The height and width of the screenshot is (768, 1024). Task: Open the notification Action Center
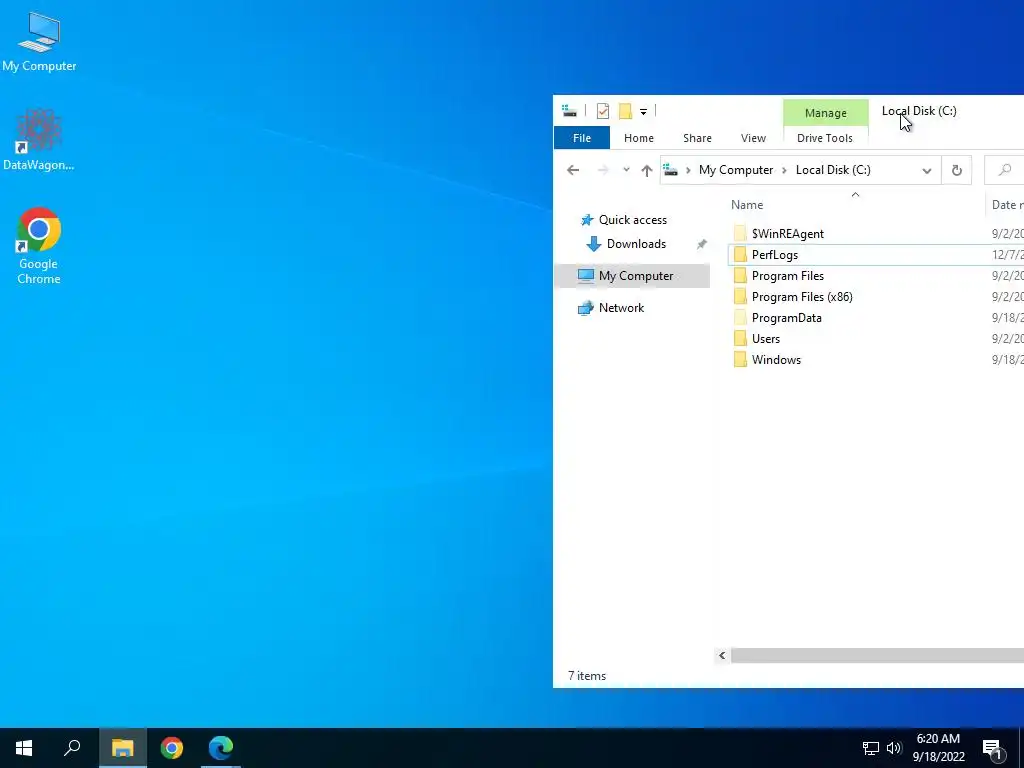tap(993, 748)
